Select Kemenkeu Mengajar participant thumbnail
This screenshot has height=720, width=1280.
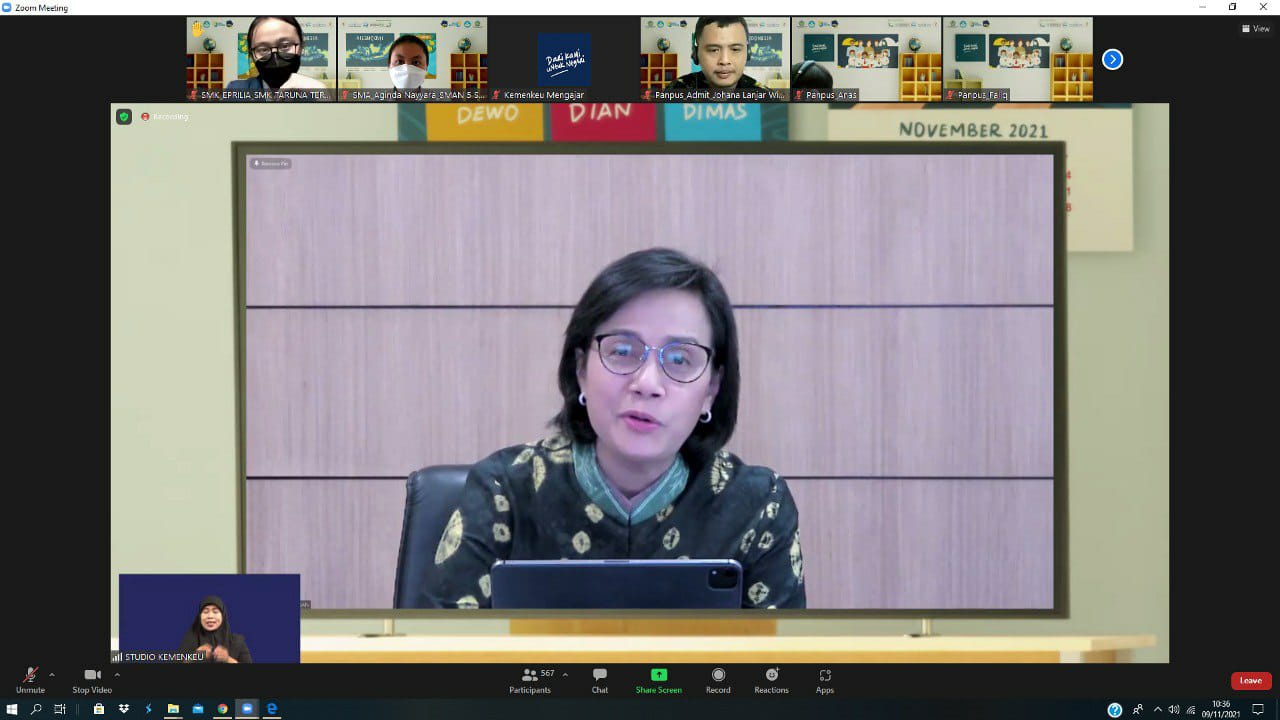coord(564,59)
